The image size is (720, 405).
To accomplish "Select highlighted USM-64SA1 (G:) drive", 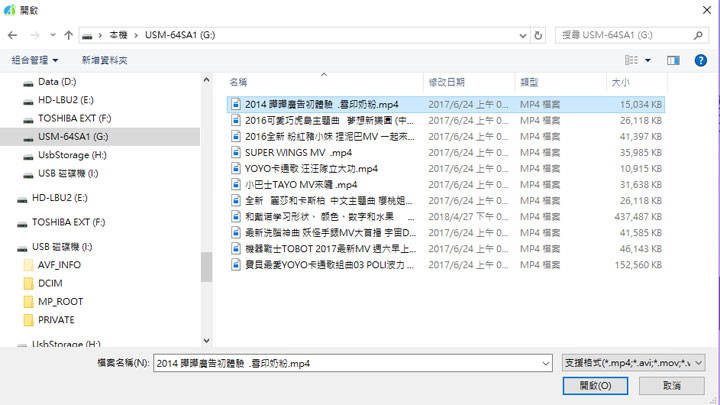I will coord(100,137).
